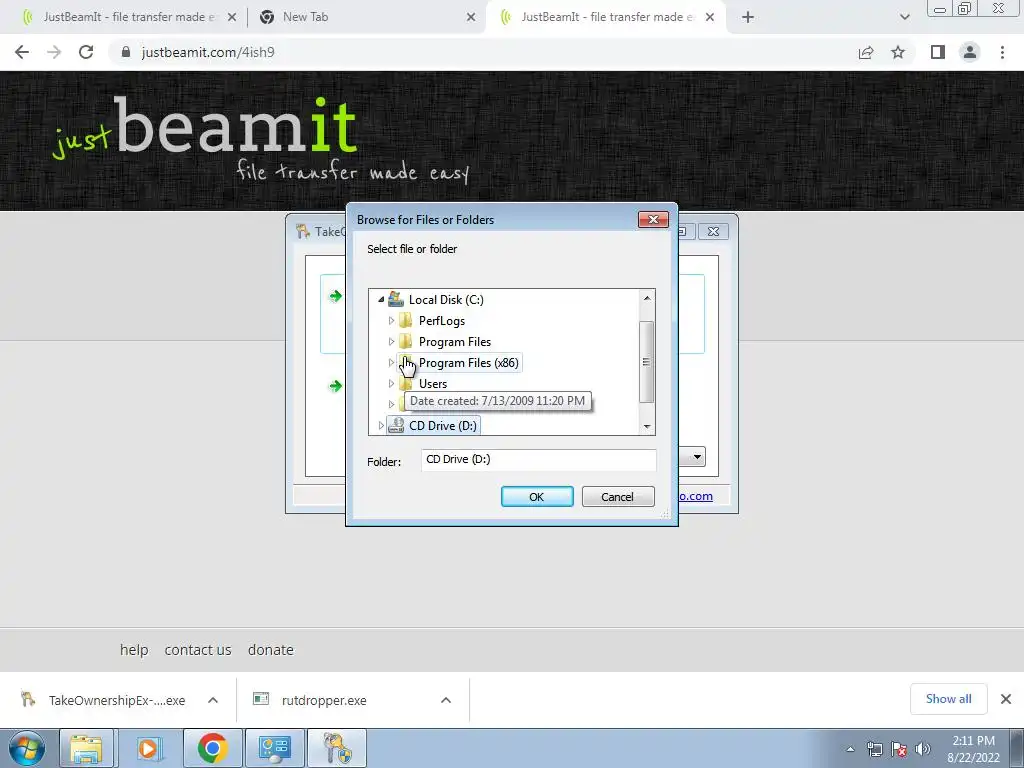This screenshot has height=768, width=1024.
Task: Select the Program Files folder
Action: (455, 342)
